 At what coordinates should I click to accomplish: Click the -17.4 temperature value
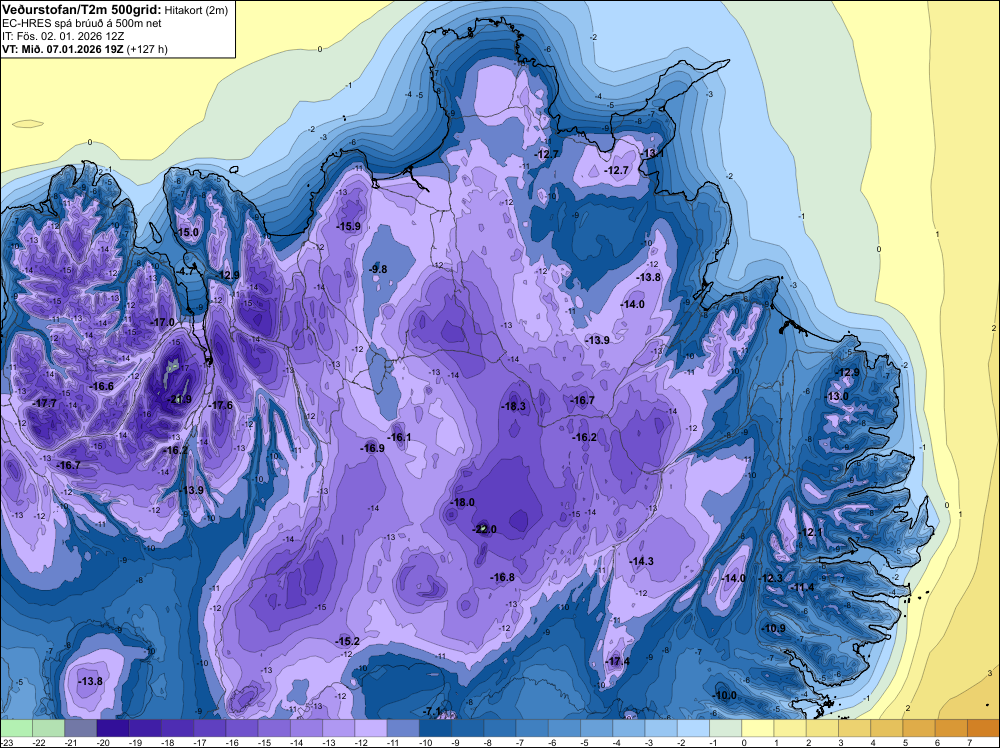[x=617, y=661]
